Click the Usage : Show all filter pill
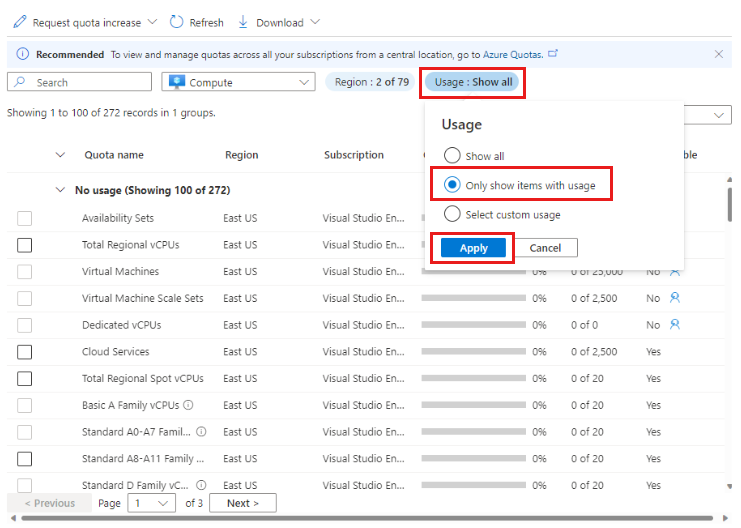Viewport: 741px width, 528px height. 473,82
